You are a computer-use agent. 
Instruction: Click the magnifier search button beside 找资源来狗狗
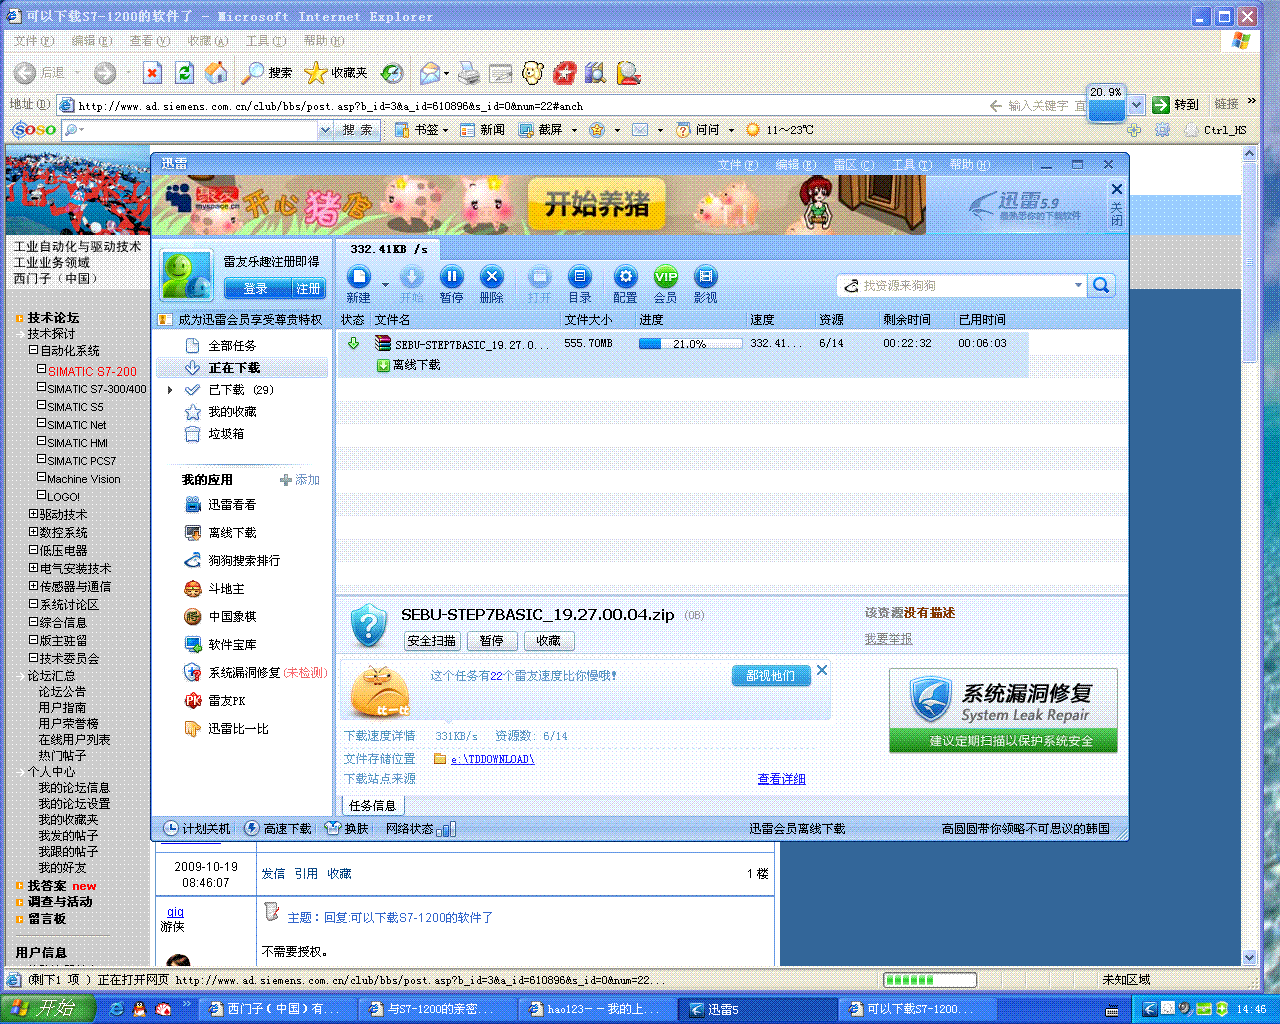pyautogui.click(x=1101, y=286)
